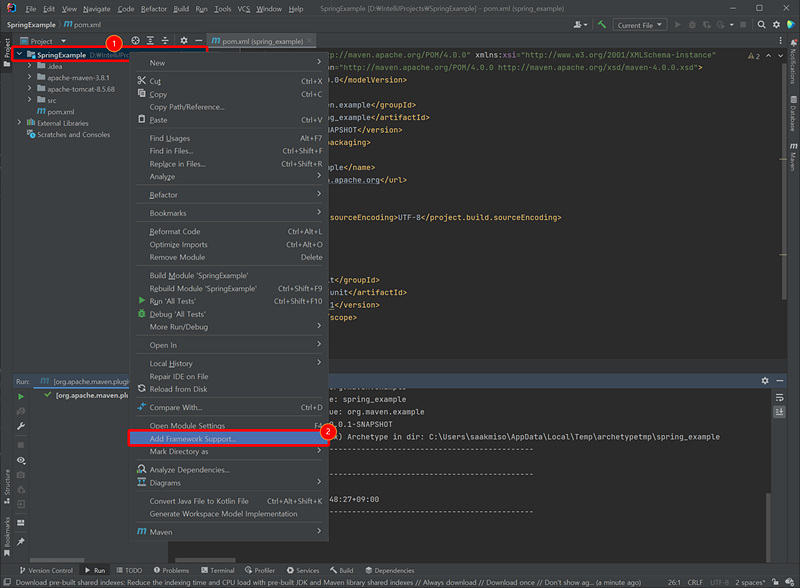Expand External Libraries node
The width and height of the screenshot is (800, 588).
click(19, 122)
